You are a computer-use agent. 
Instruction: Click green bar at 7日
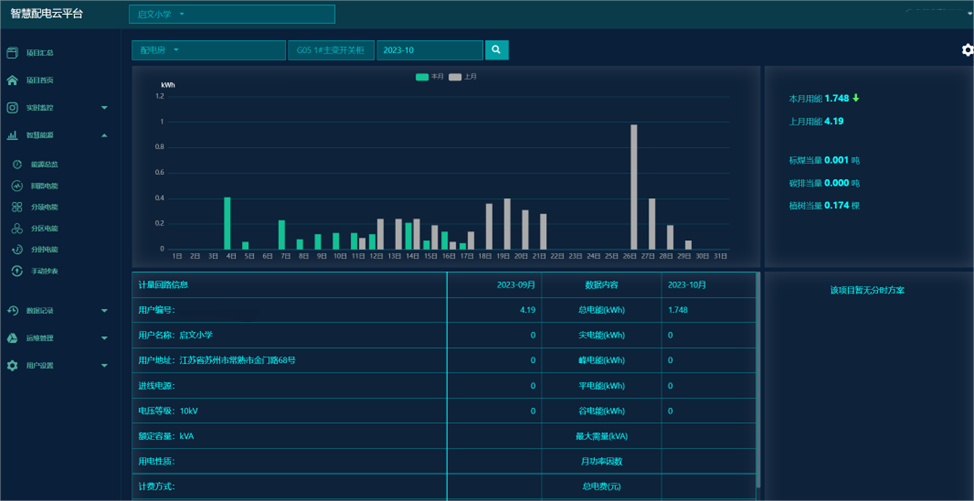[281, 235]
